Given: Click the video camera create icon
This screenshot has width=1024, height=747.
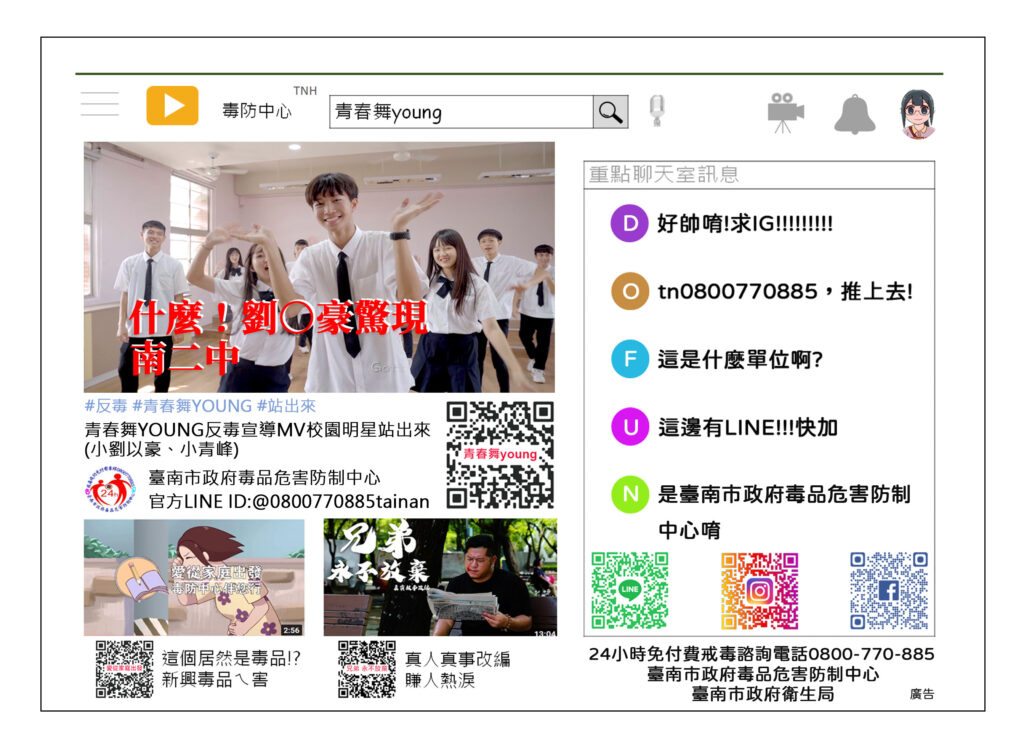Looking at the screenshot, I should (x=785, y=112).
